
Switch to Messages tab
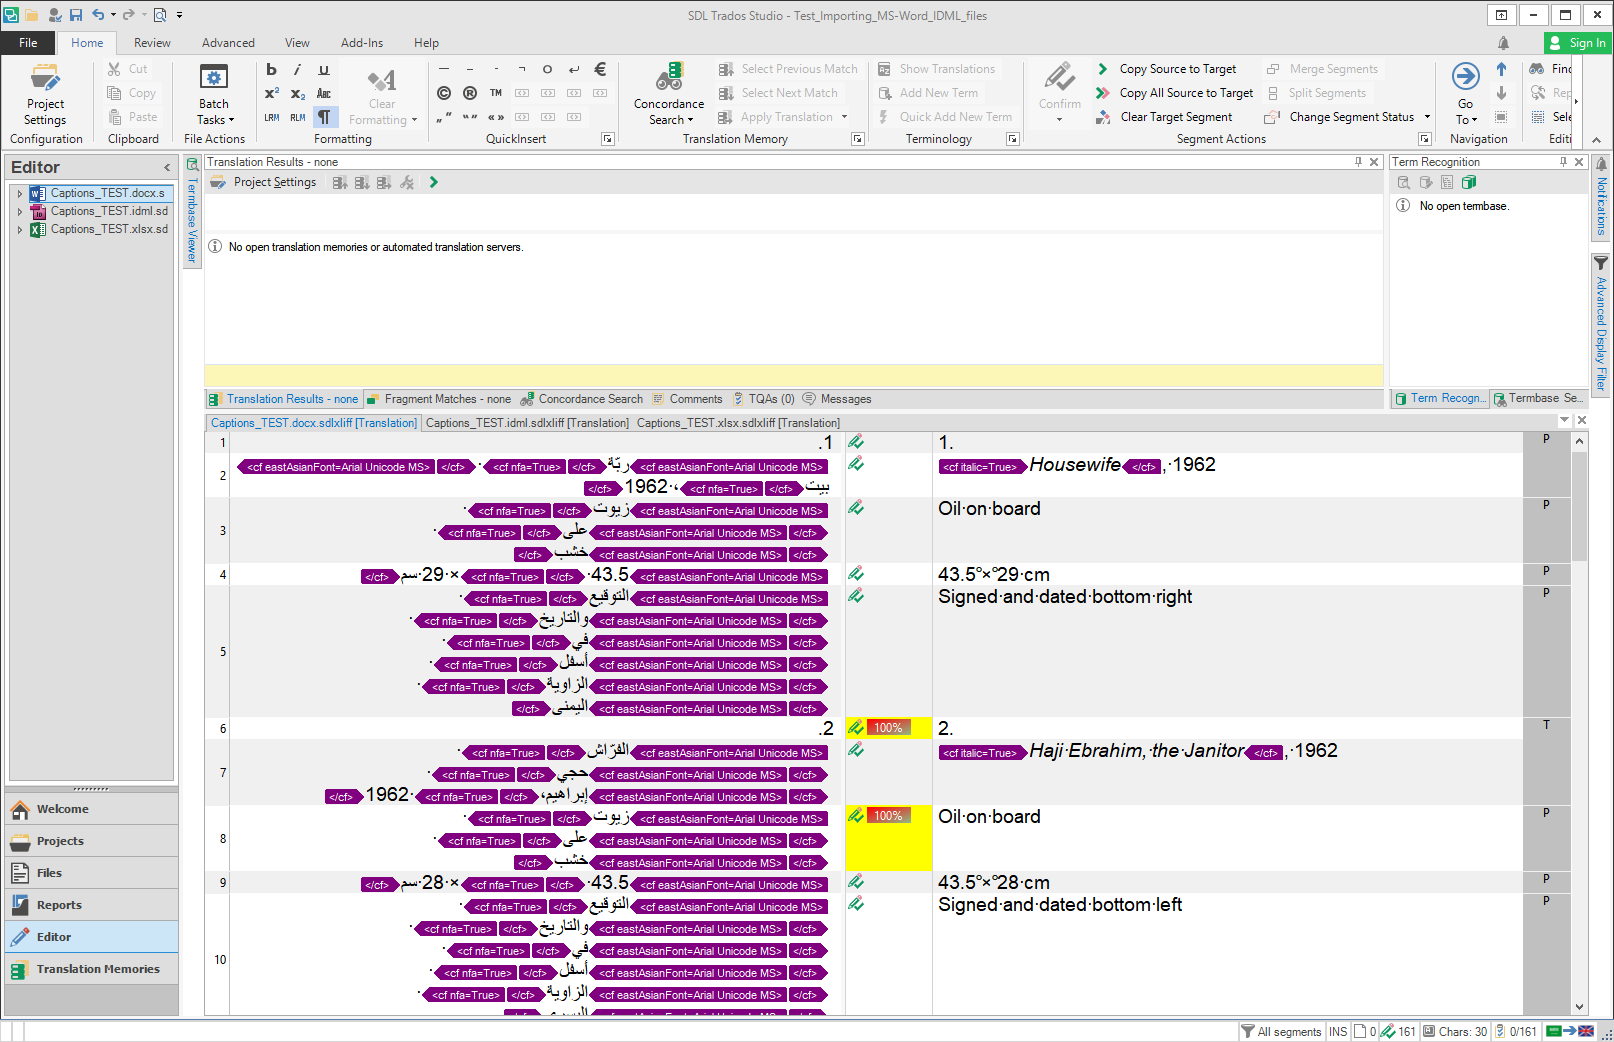tap(837, 399)
